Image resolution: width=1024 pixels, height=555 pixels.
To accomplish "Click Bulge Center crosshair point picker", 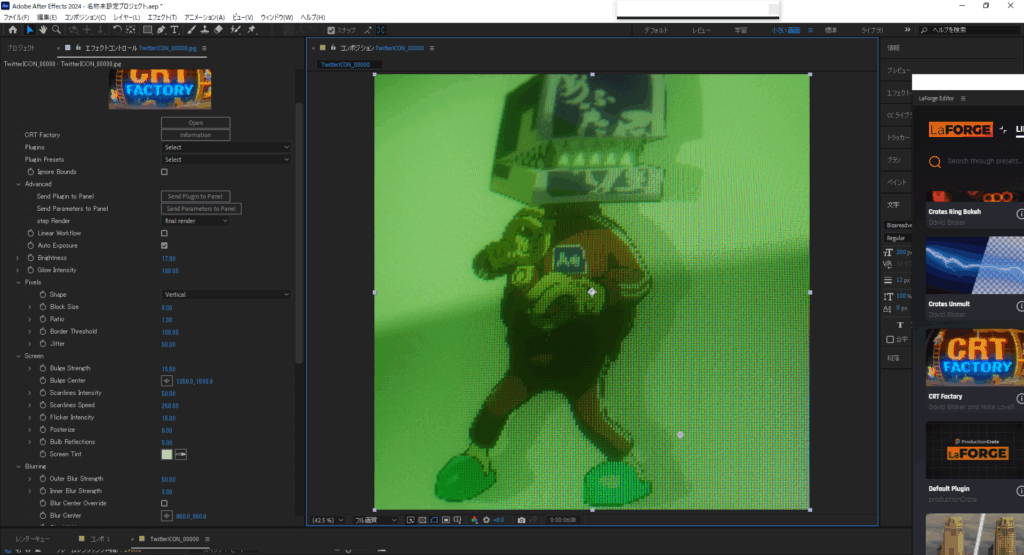I will tap(167, 381).
